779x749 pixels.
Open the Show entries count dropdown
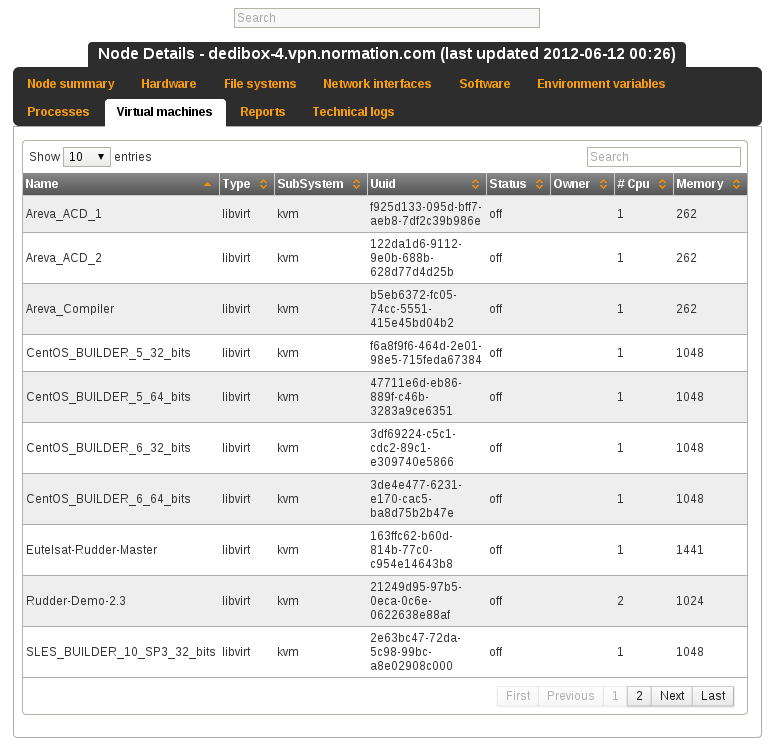(87, 157)
